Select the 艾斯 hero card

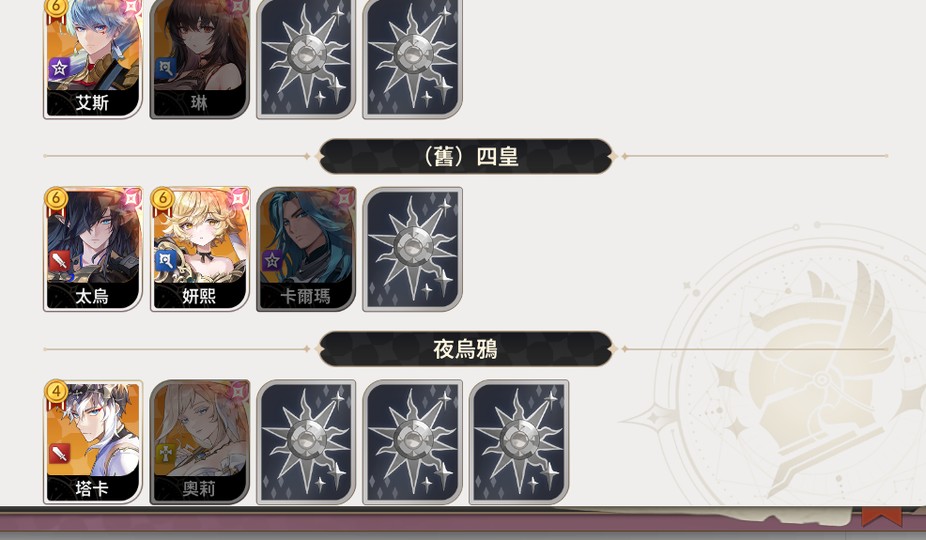(93, 58)
